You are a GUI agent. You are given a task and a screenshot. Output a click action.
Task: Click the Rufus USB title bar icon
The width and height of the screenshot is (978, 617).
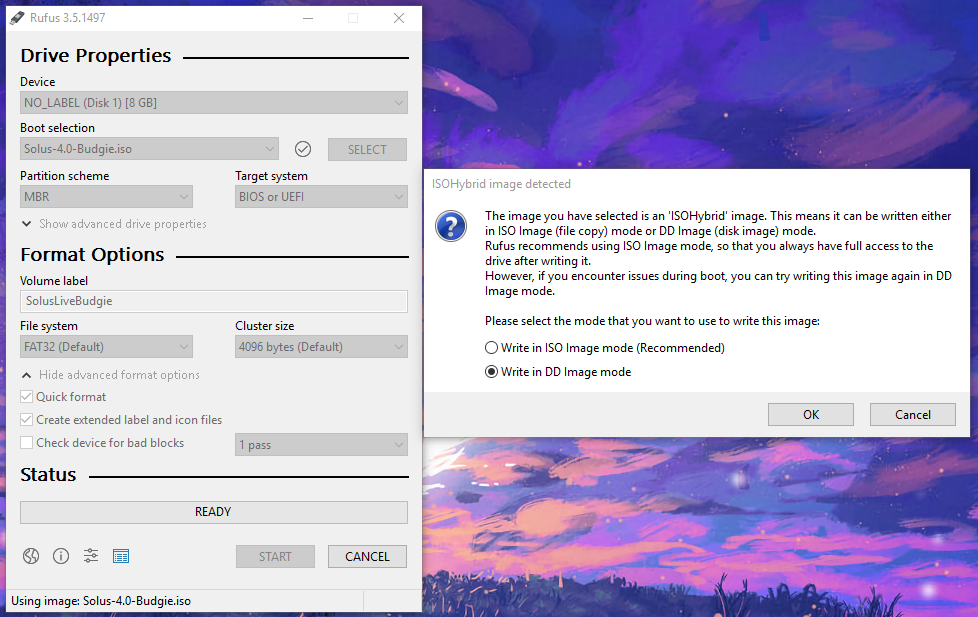(x=17, y=17)
